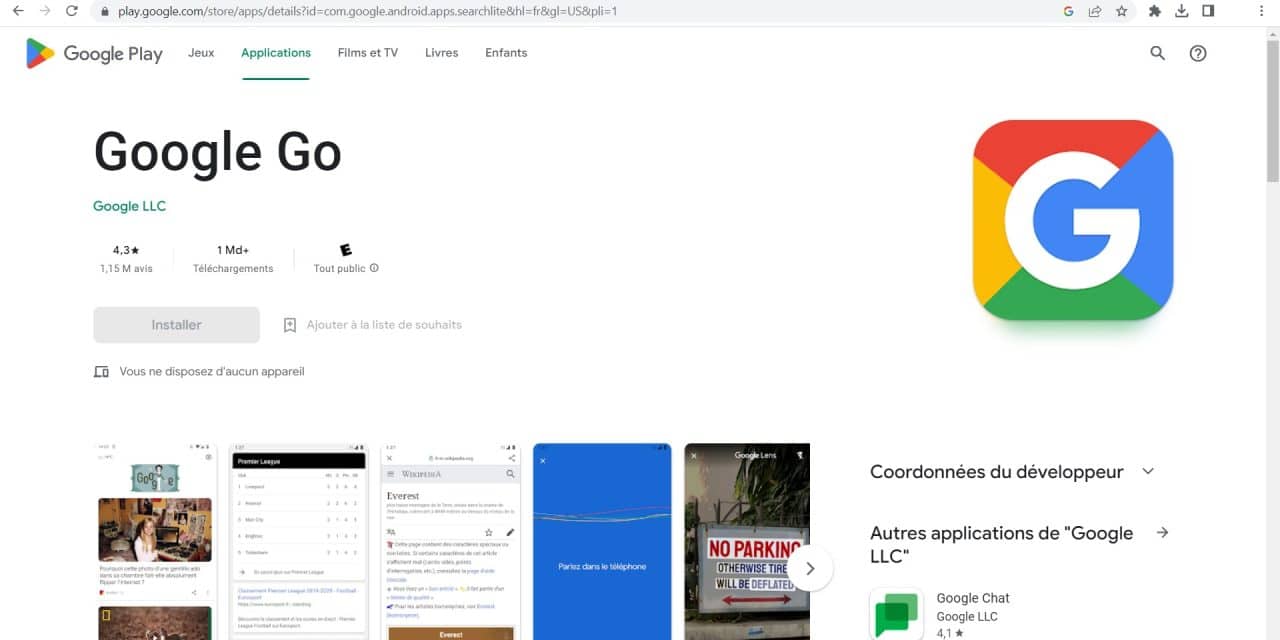1280x640 pixels.
Task: Open Autres applications de Google LLC arrow
Action: coord(1162,533)
